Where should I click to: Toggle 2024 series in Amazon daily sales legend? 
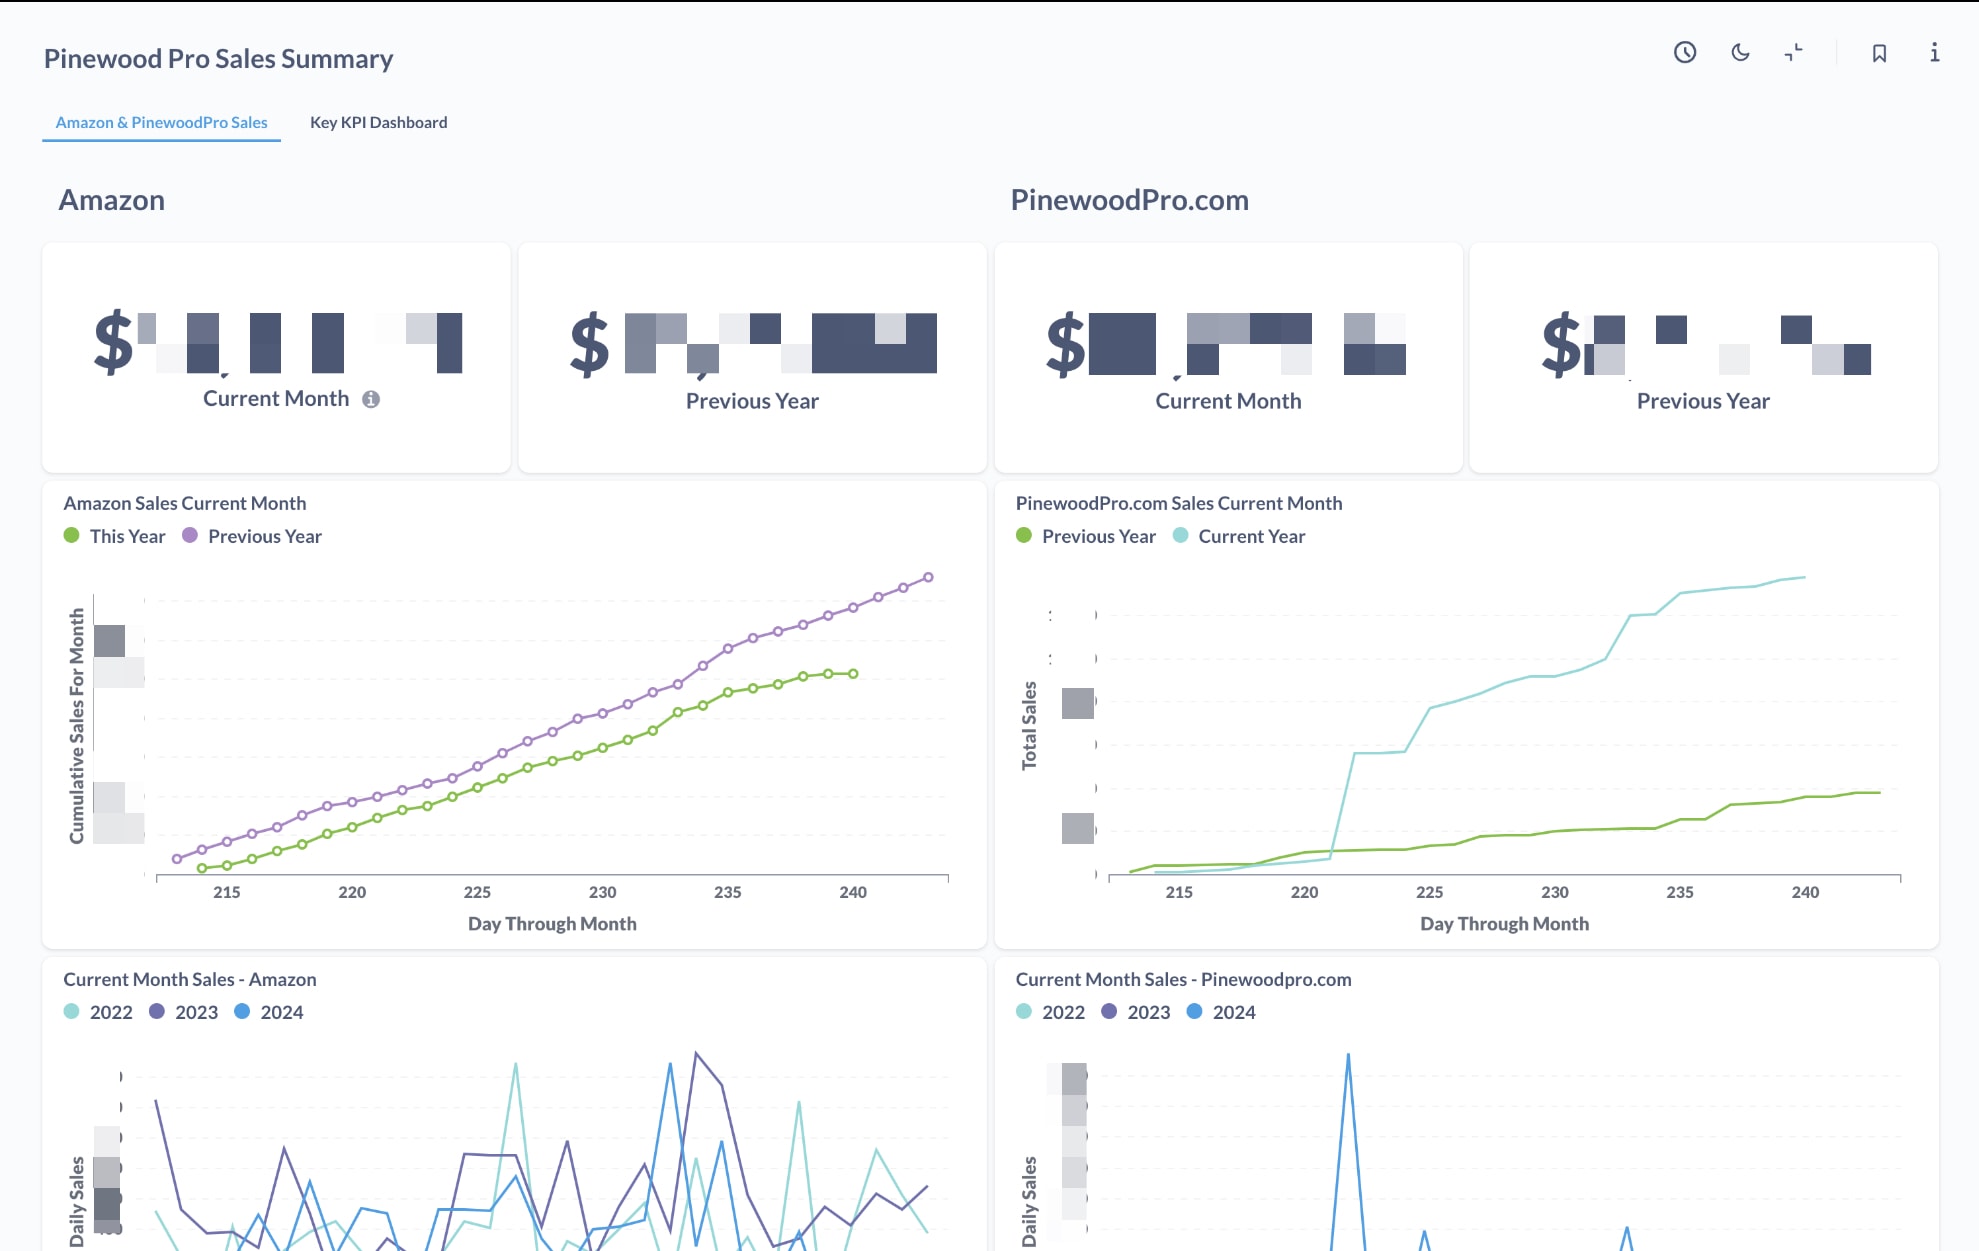coord(269,1012)
